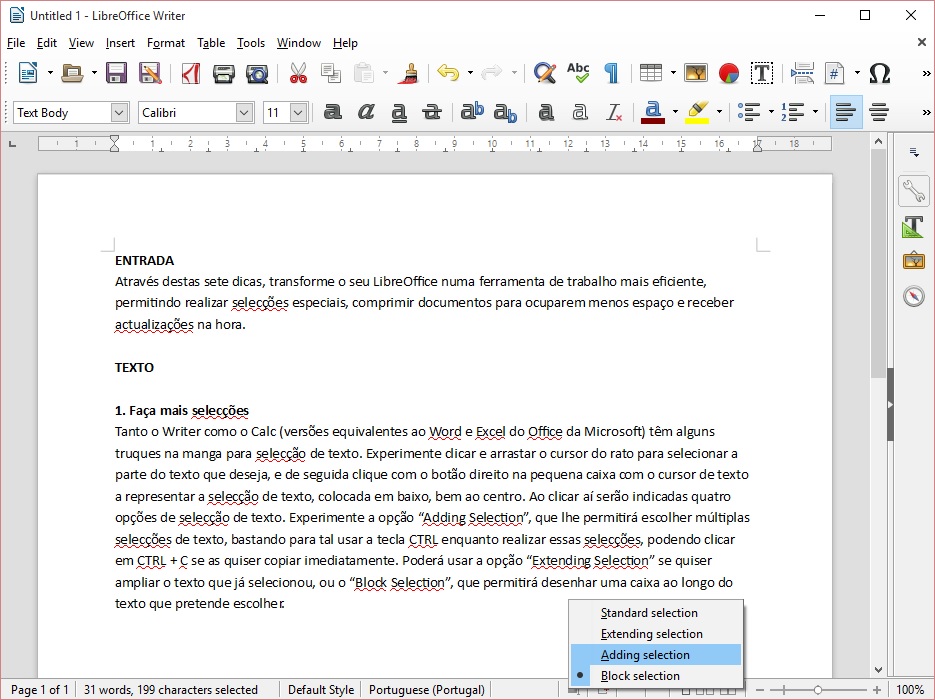Image resolution: width=935 pixels, height=700 pixels.
Task: Open the Navigator compass icon in sidebar
Action: [913, 296]
